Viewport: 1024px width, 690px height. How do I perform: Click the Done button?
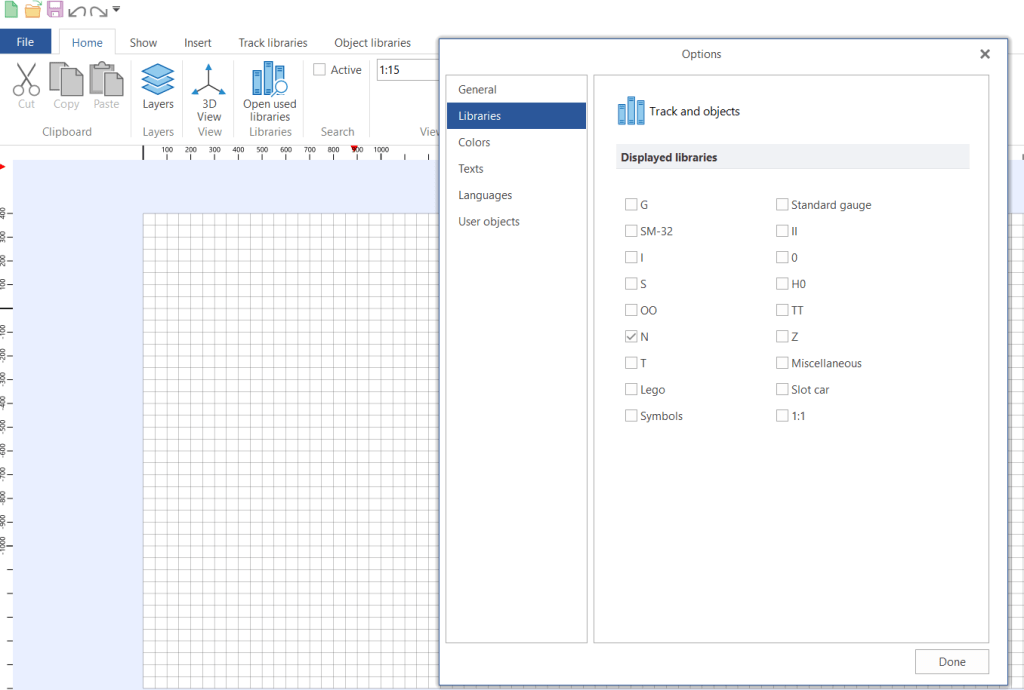951,662
